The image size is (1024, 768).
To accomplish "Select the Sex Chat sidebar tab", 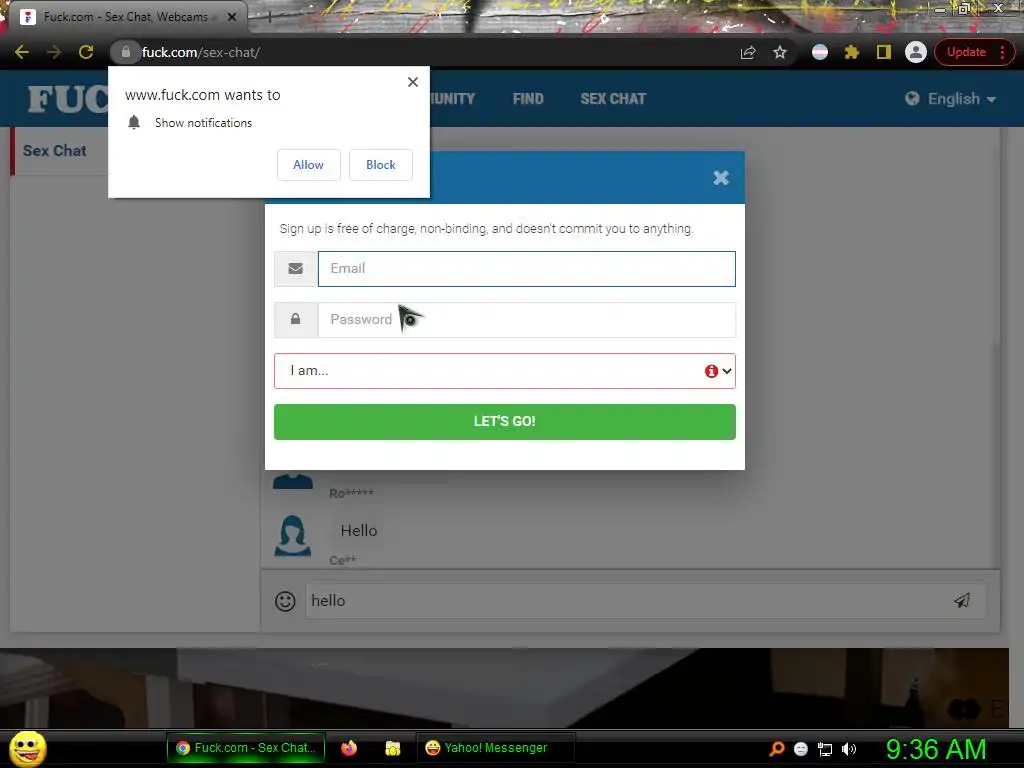I will pos(55,151).
